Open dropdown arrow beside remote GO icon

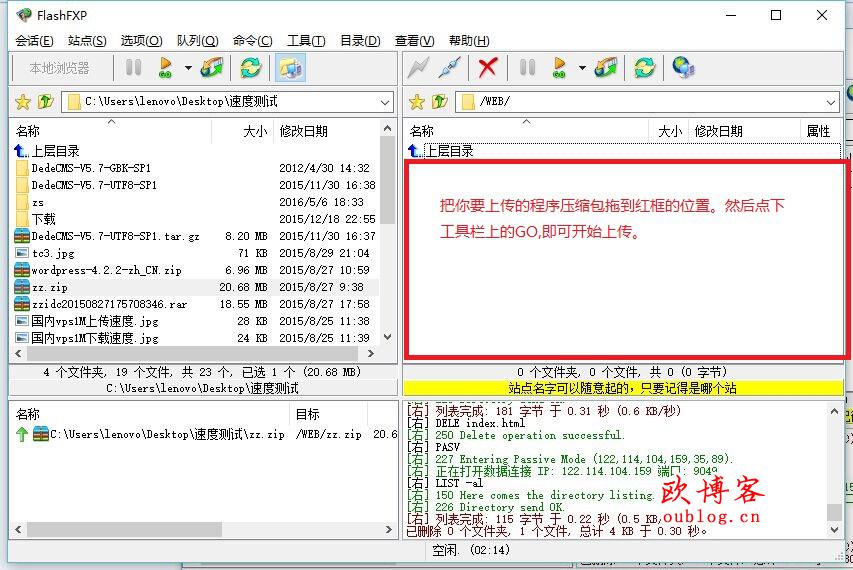pyautogui.click(x=582, y=68)
